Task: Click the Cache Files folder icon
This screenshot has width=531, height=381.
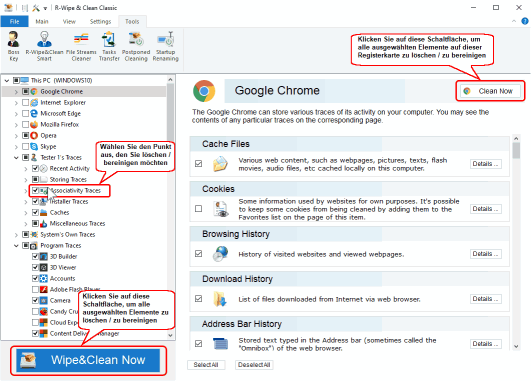Action: click(220, 164)
